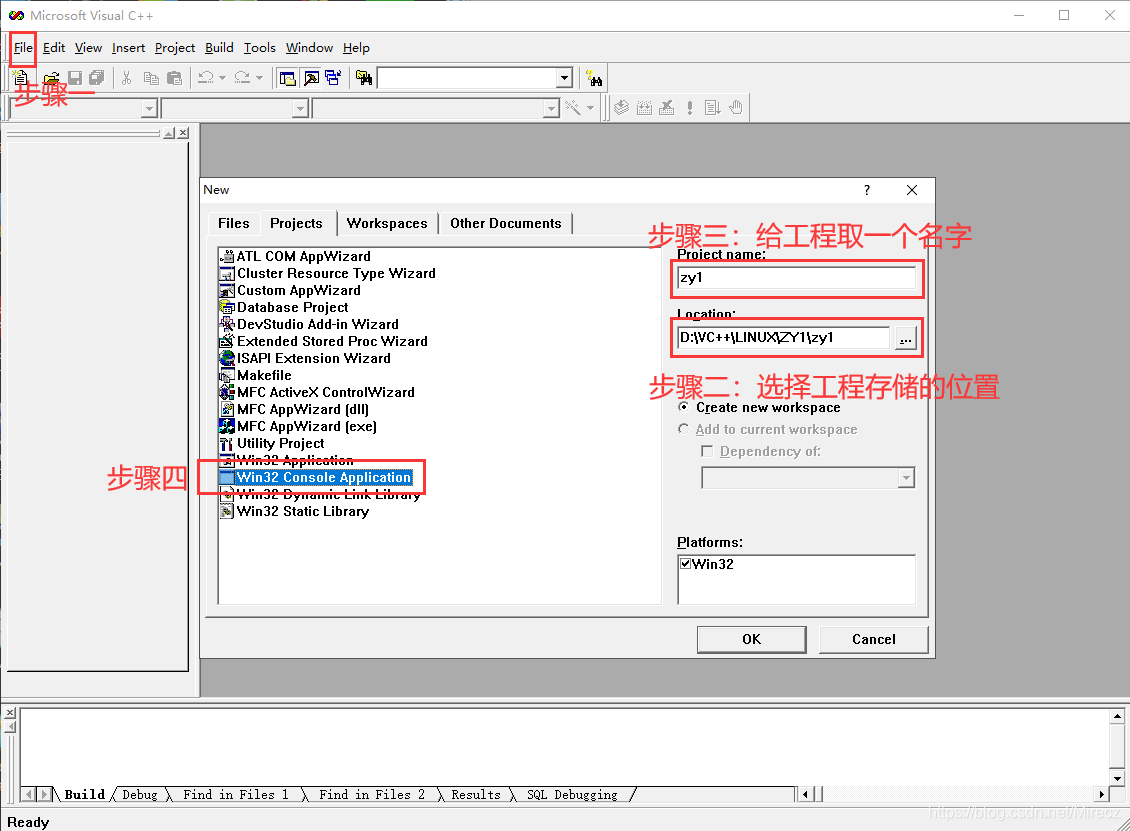Open the File menu

tap(23, 48)
